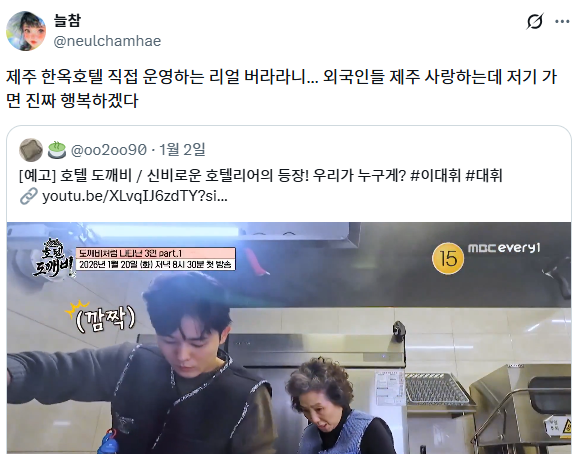
Task: Open the @neulchamhae handle
Action: pyautogui.click(x=107, y=41)
